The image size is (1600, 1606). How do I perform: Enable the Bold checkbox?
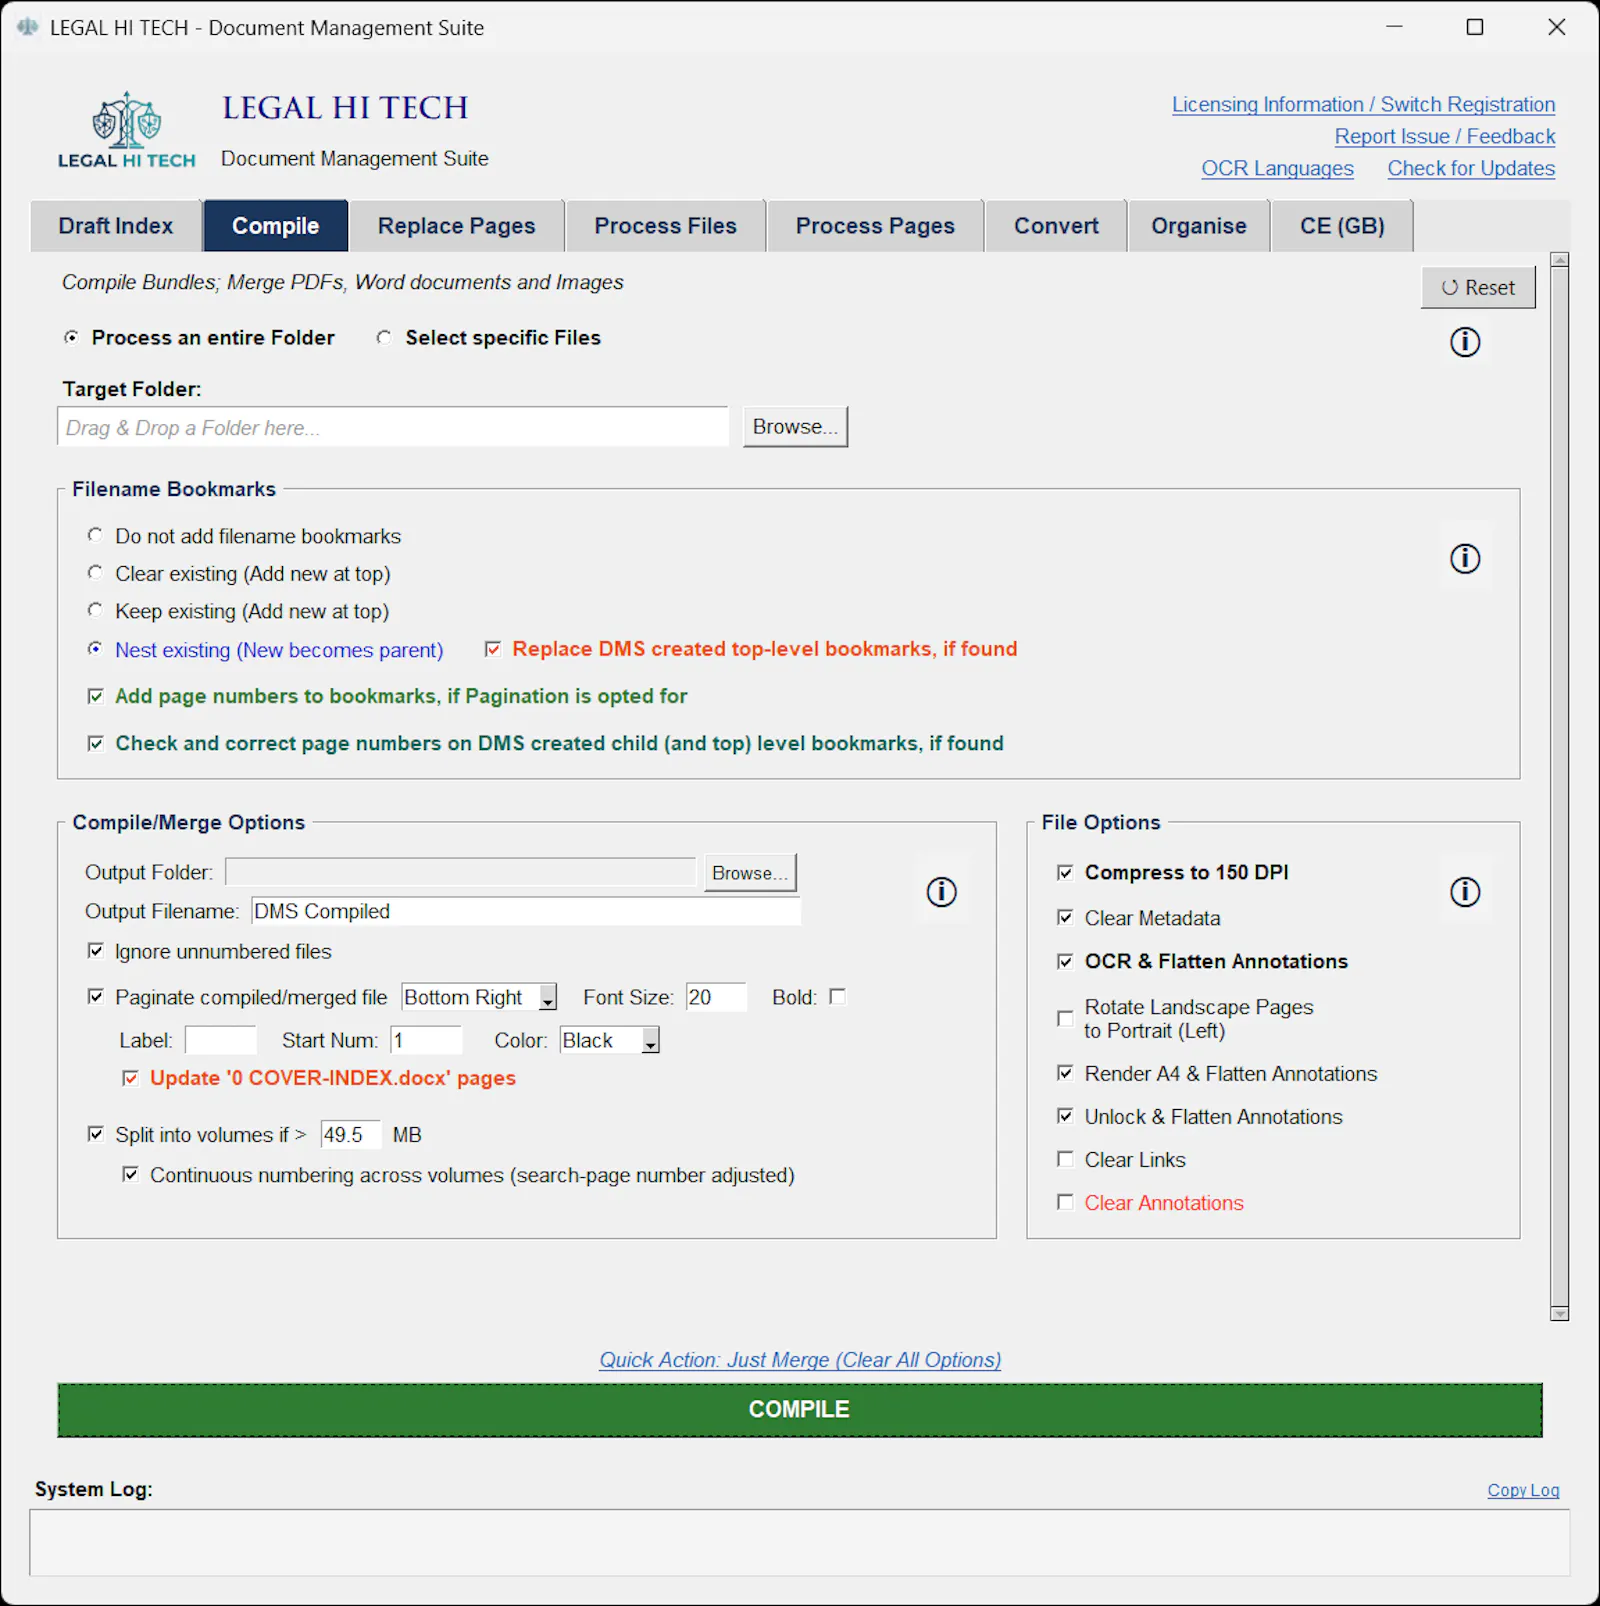pos(838,996)
